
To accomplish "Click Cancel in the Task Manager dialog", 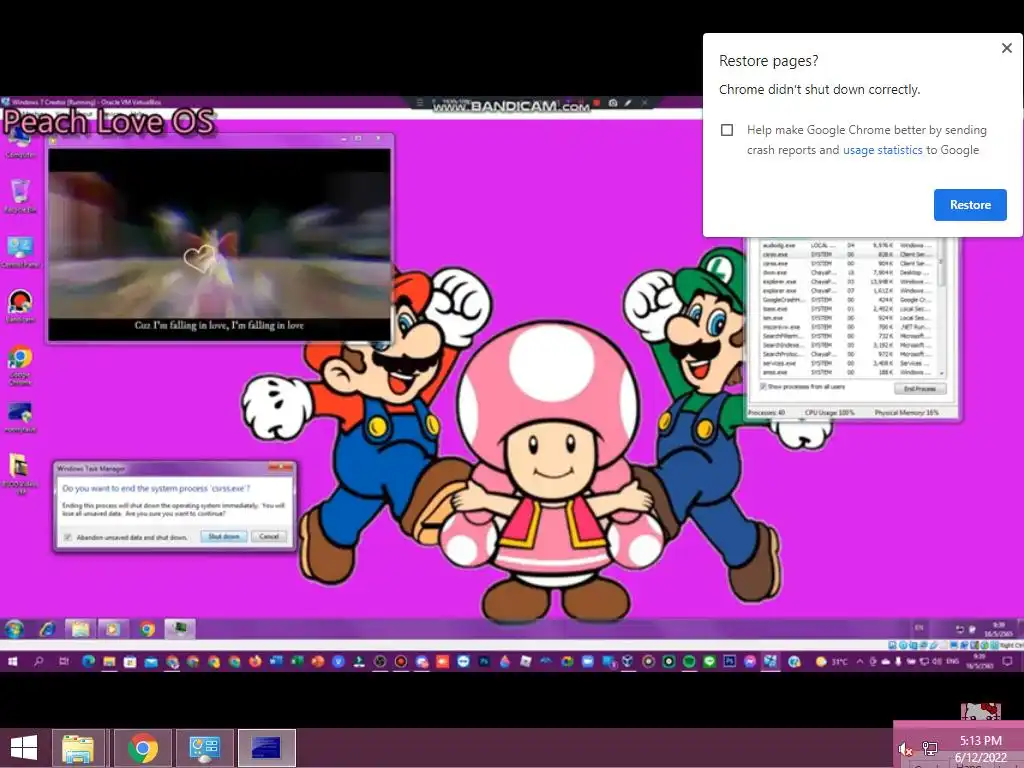I will coord(268,536).
